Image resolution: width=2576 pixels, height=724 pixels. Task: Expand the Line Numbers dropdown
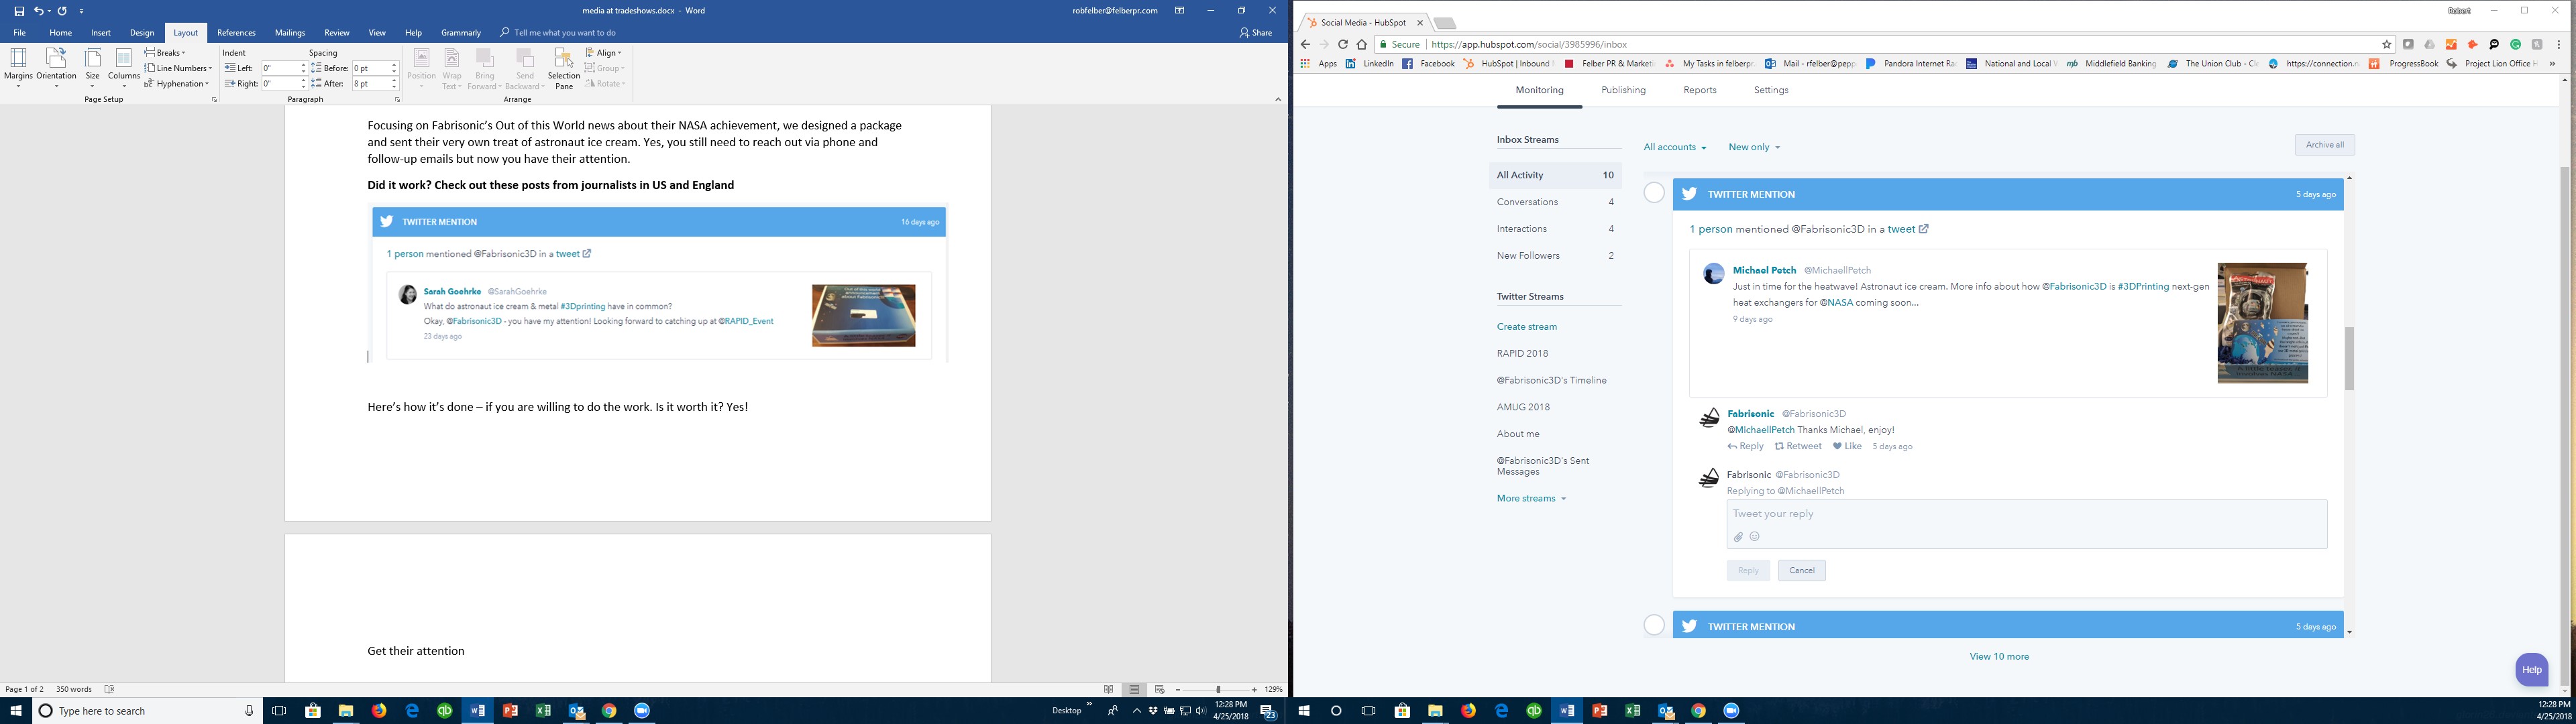pyautogui.click(x=178, y=68)
